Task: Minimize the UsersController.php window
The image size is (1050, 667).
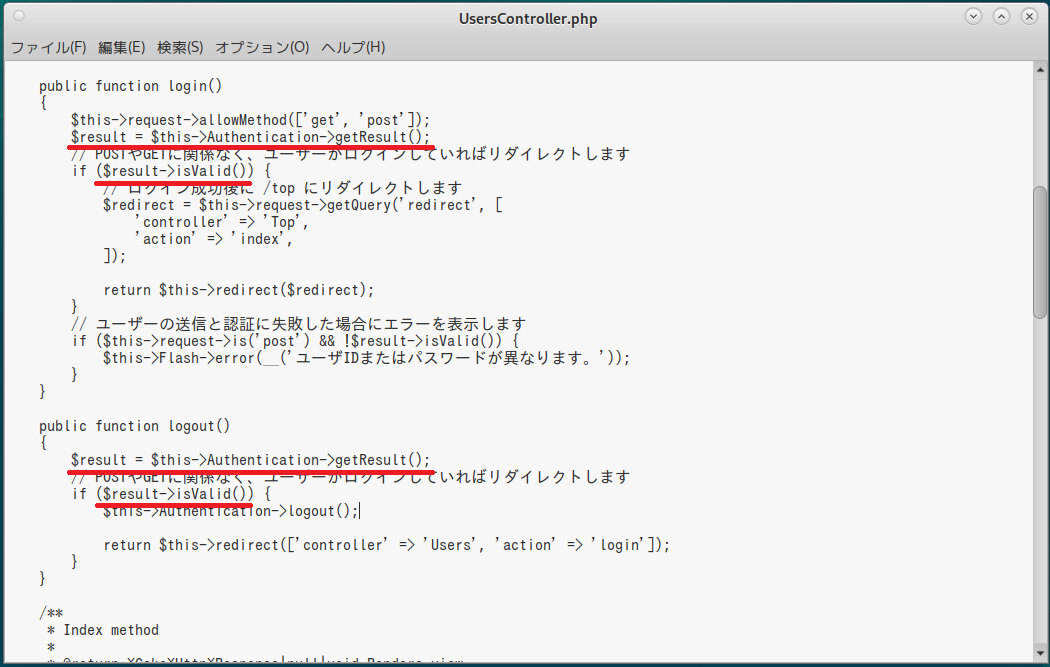Action: click(974, 17)
